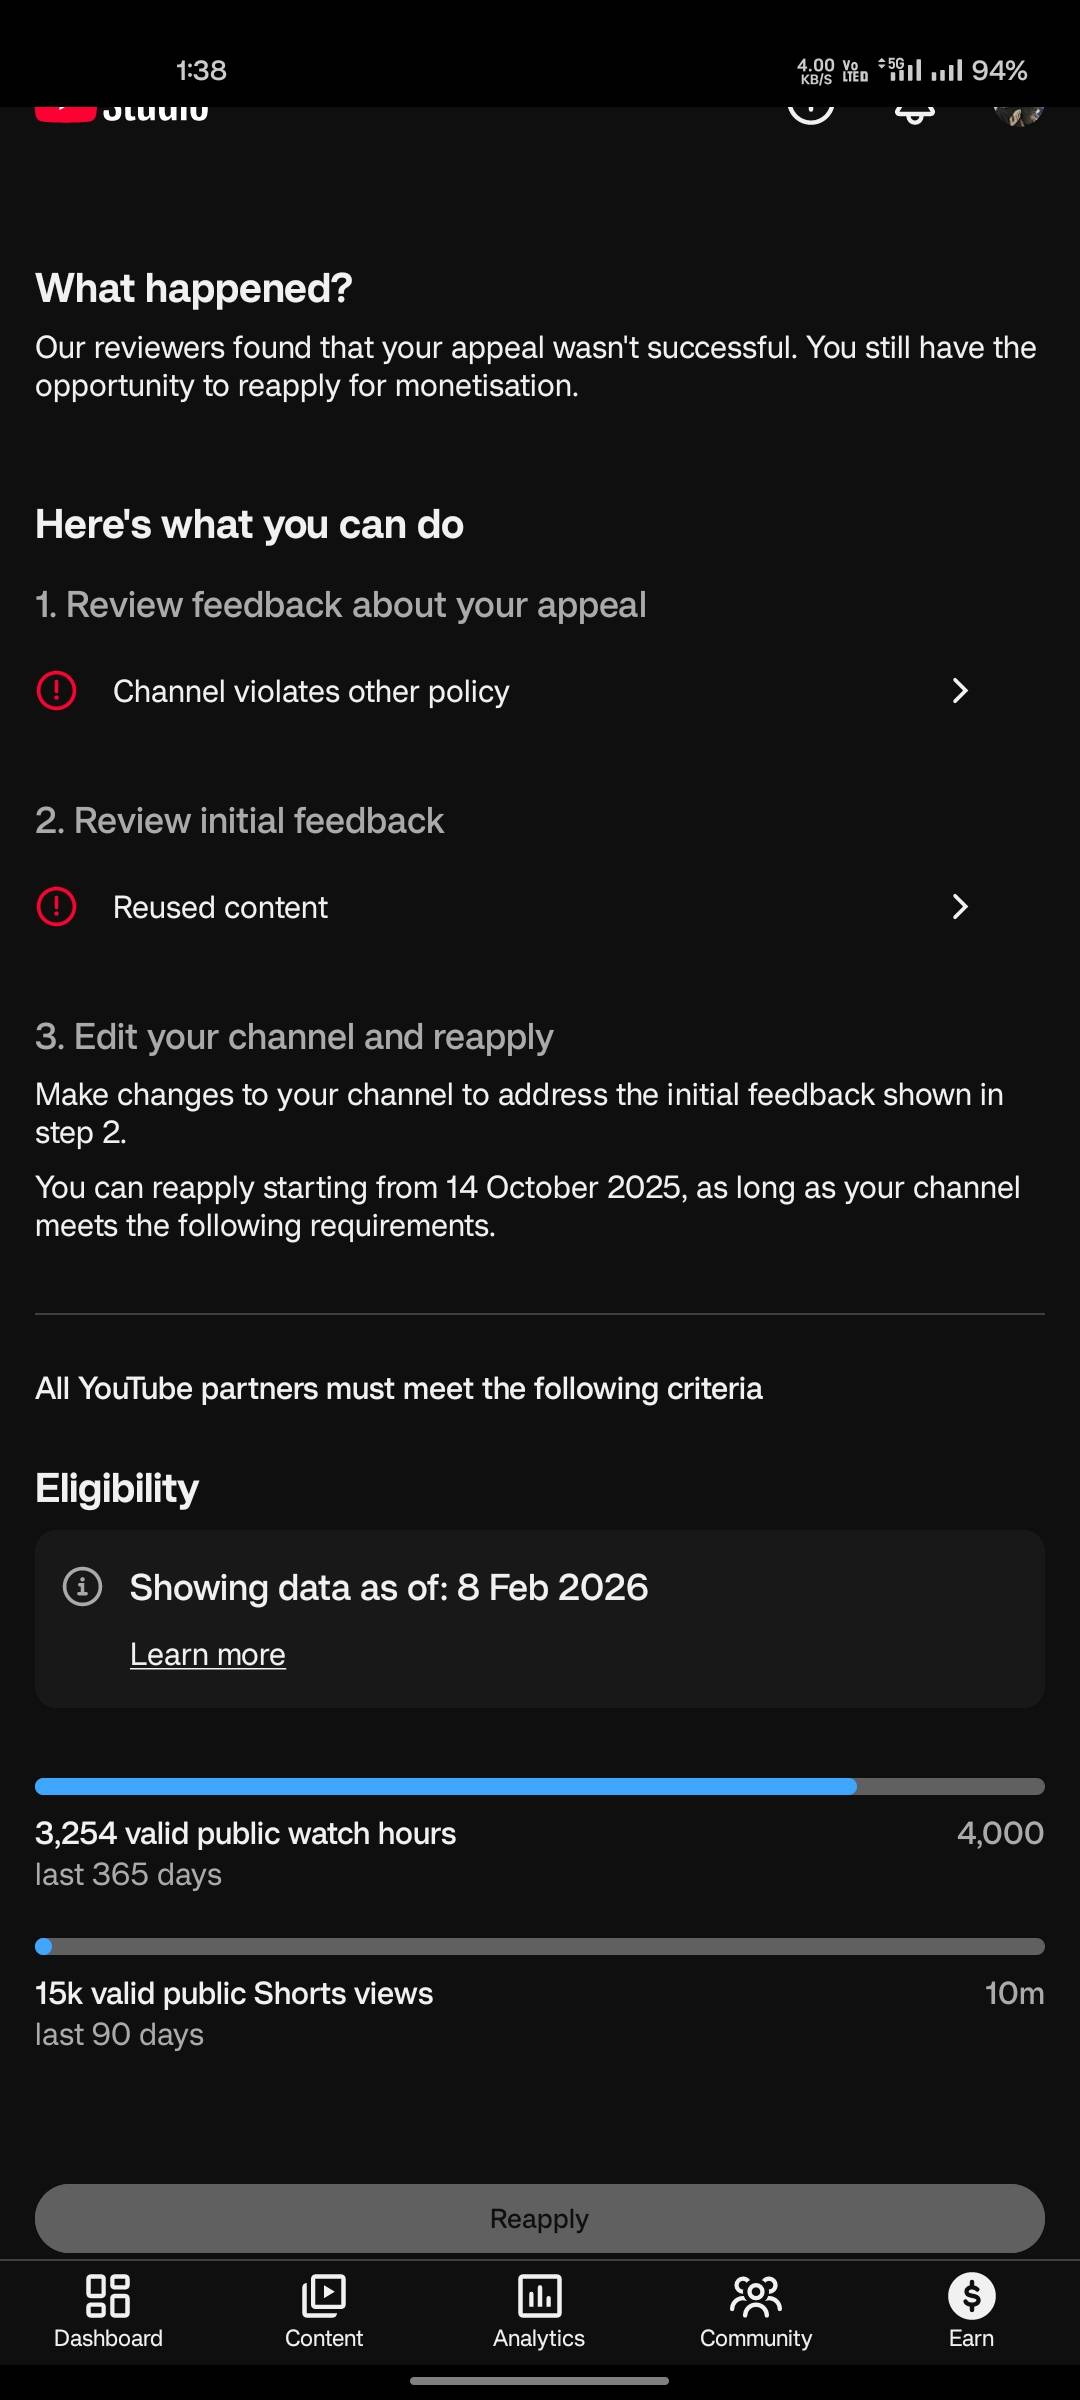Viewport: 1080px width, 2400px height.
Task: Open the Dashboard grid icon
Action: (108, 2296)
